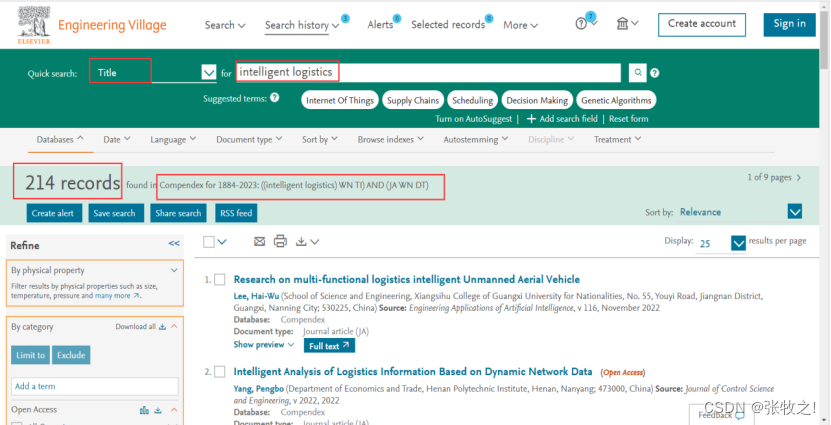
Task: Click the Create account button
Action: (x=702, y=24)
